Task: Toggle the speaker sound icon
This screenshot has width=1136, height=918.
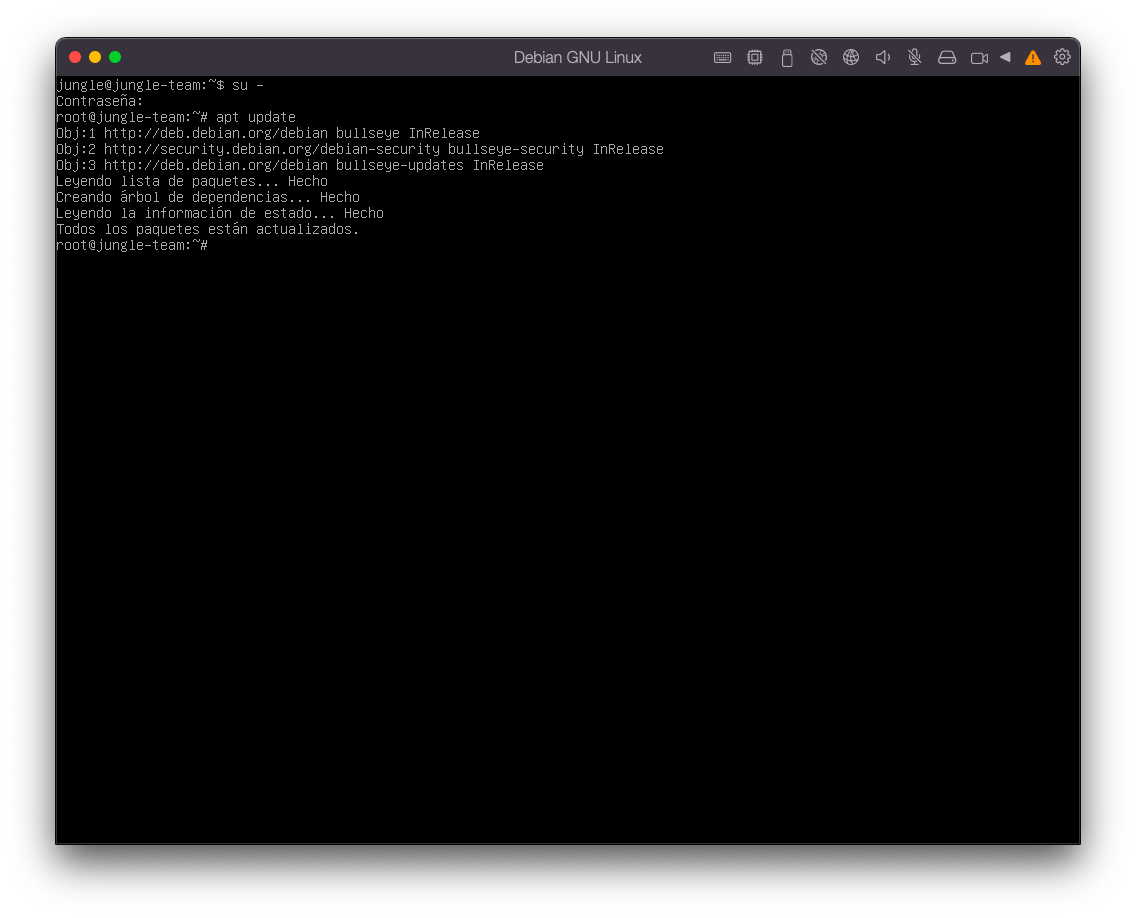Action: tap(883, 58)
